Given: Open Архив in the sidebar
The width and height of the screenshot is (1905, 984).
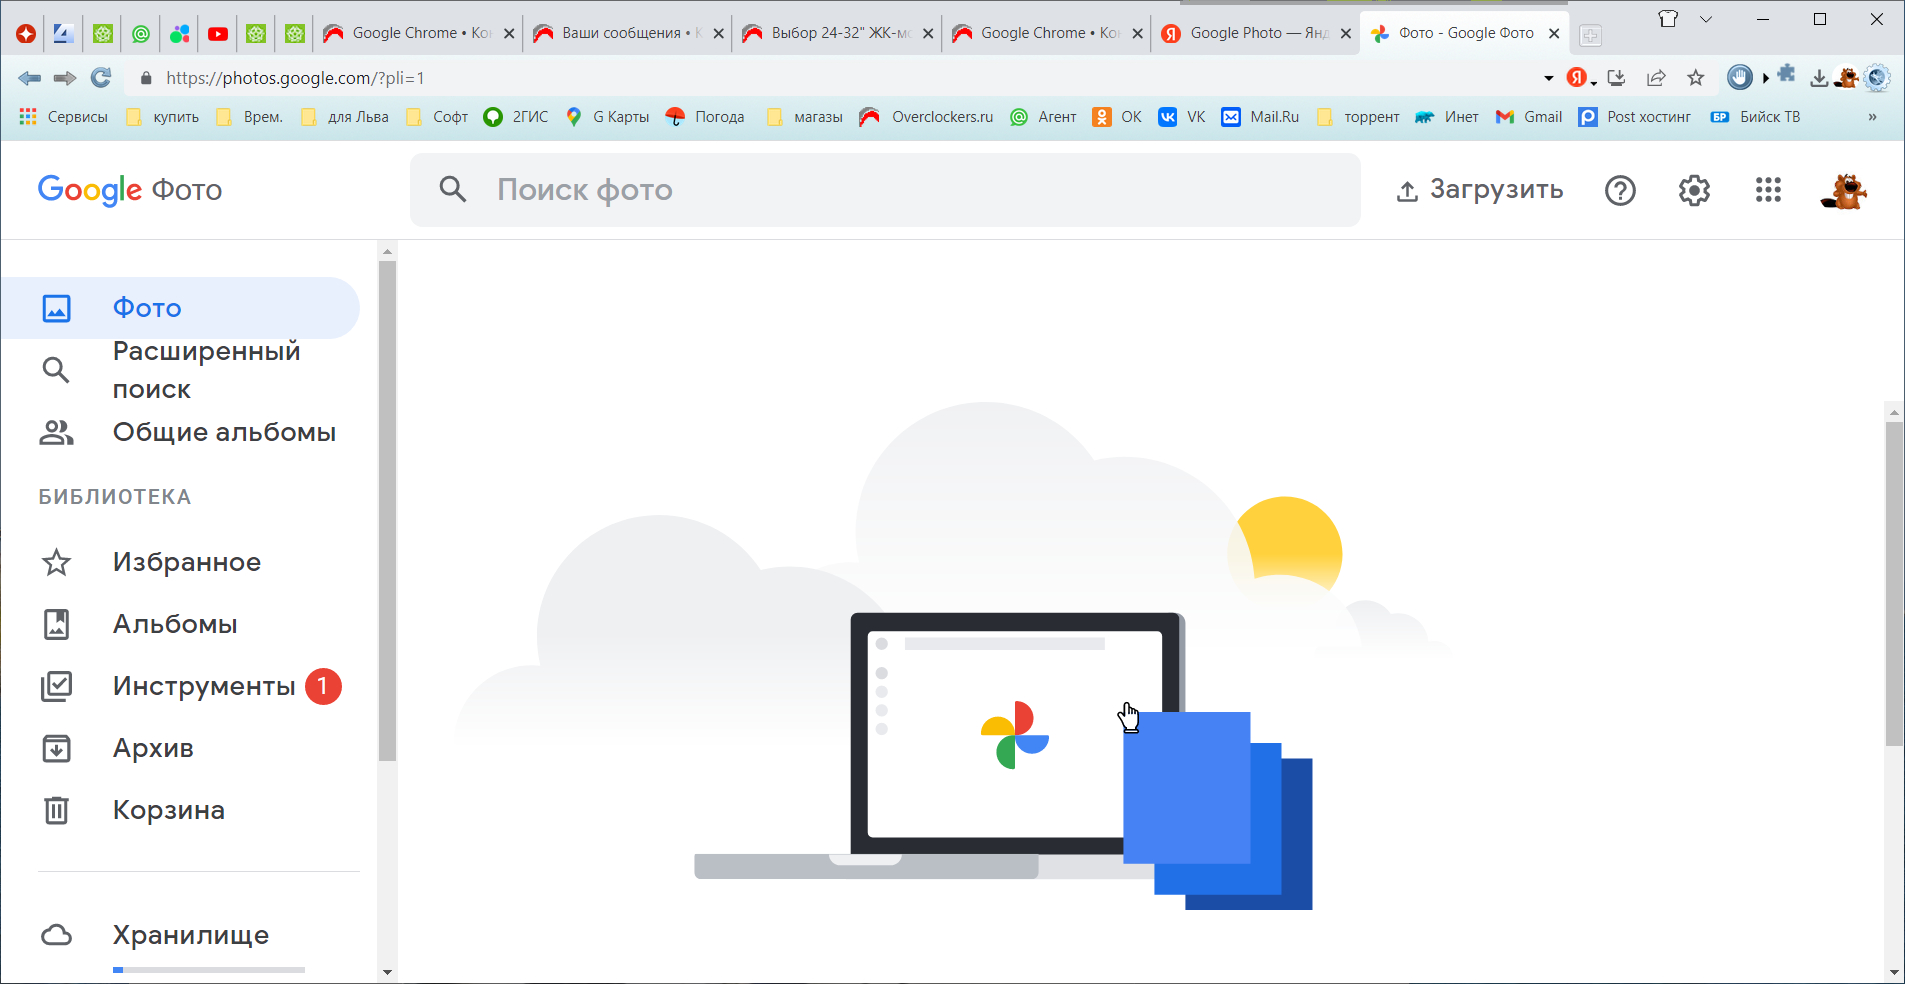Looking at the screenshot, I should 180,748.
